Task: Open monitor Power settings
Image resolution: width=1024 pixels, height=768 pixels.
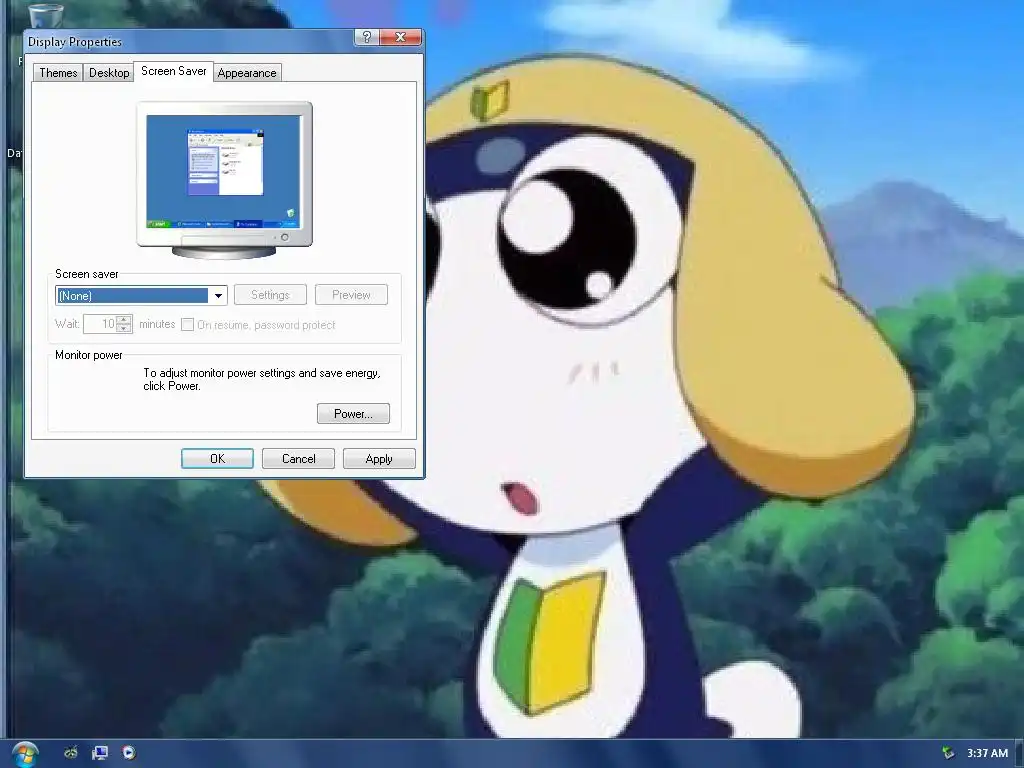Action: tap(353, 413)
